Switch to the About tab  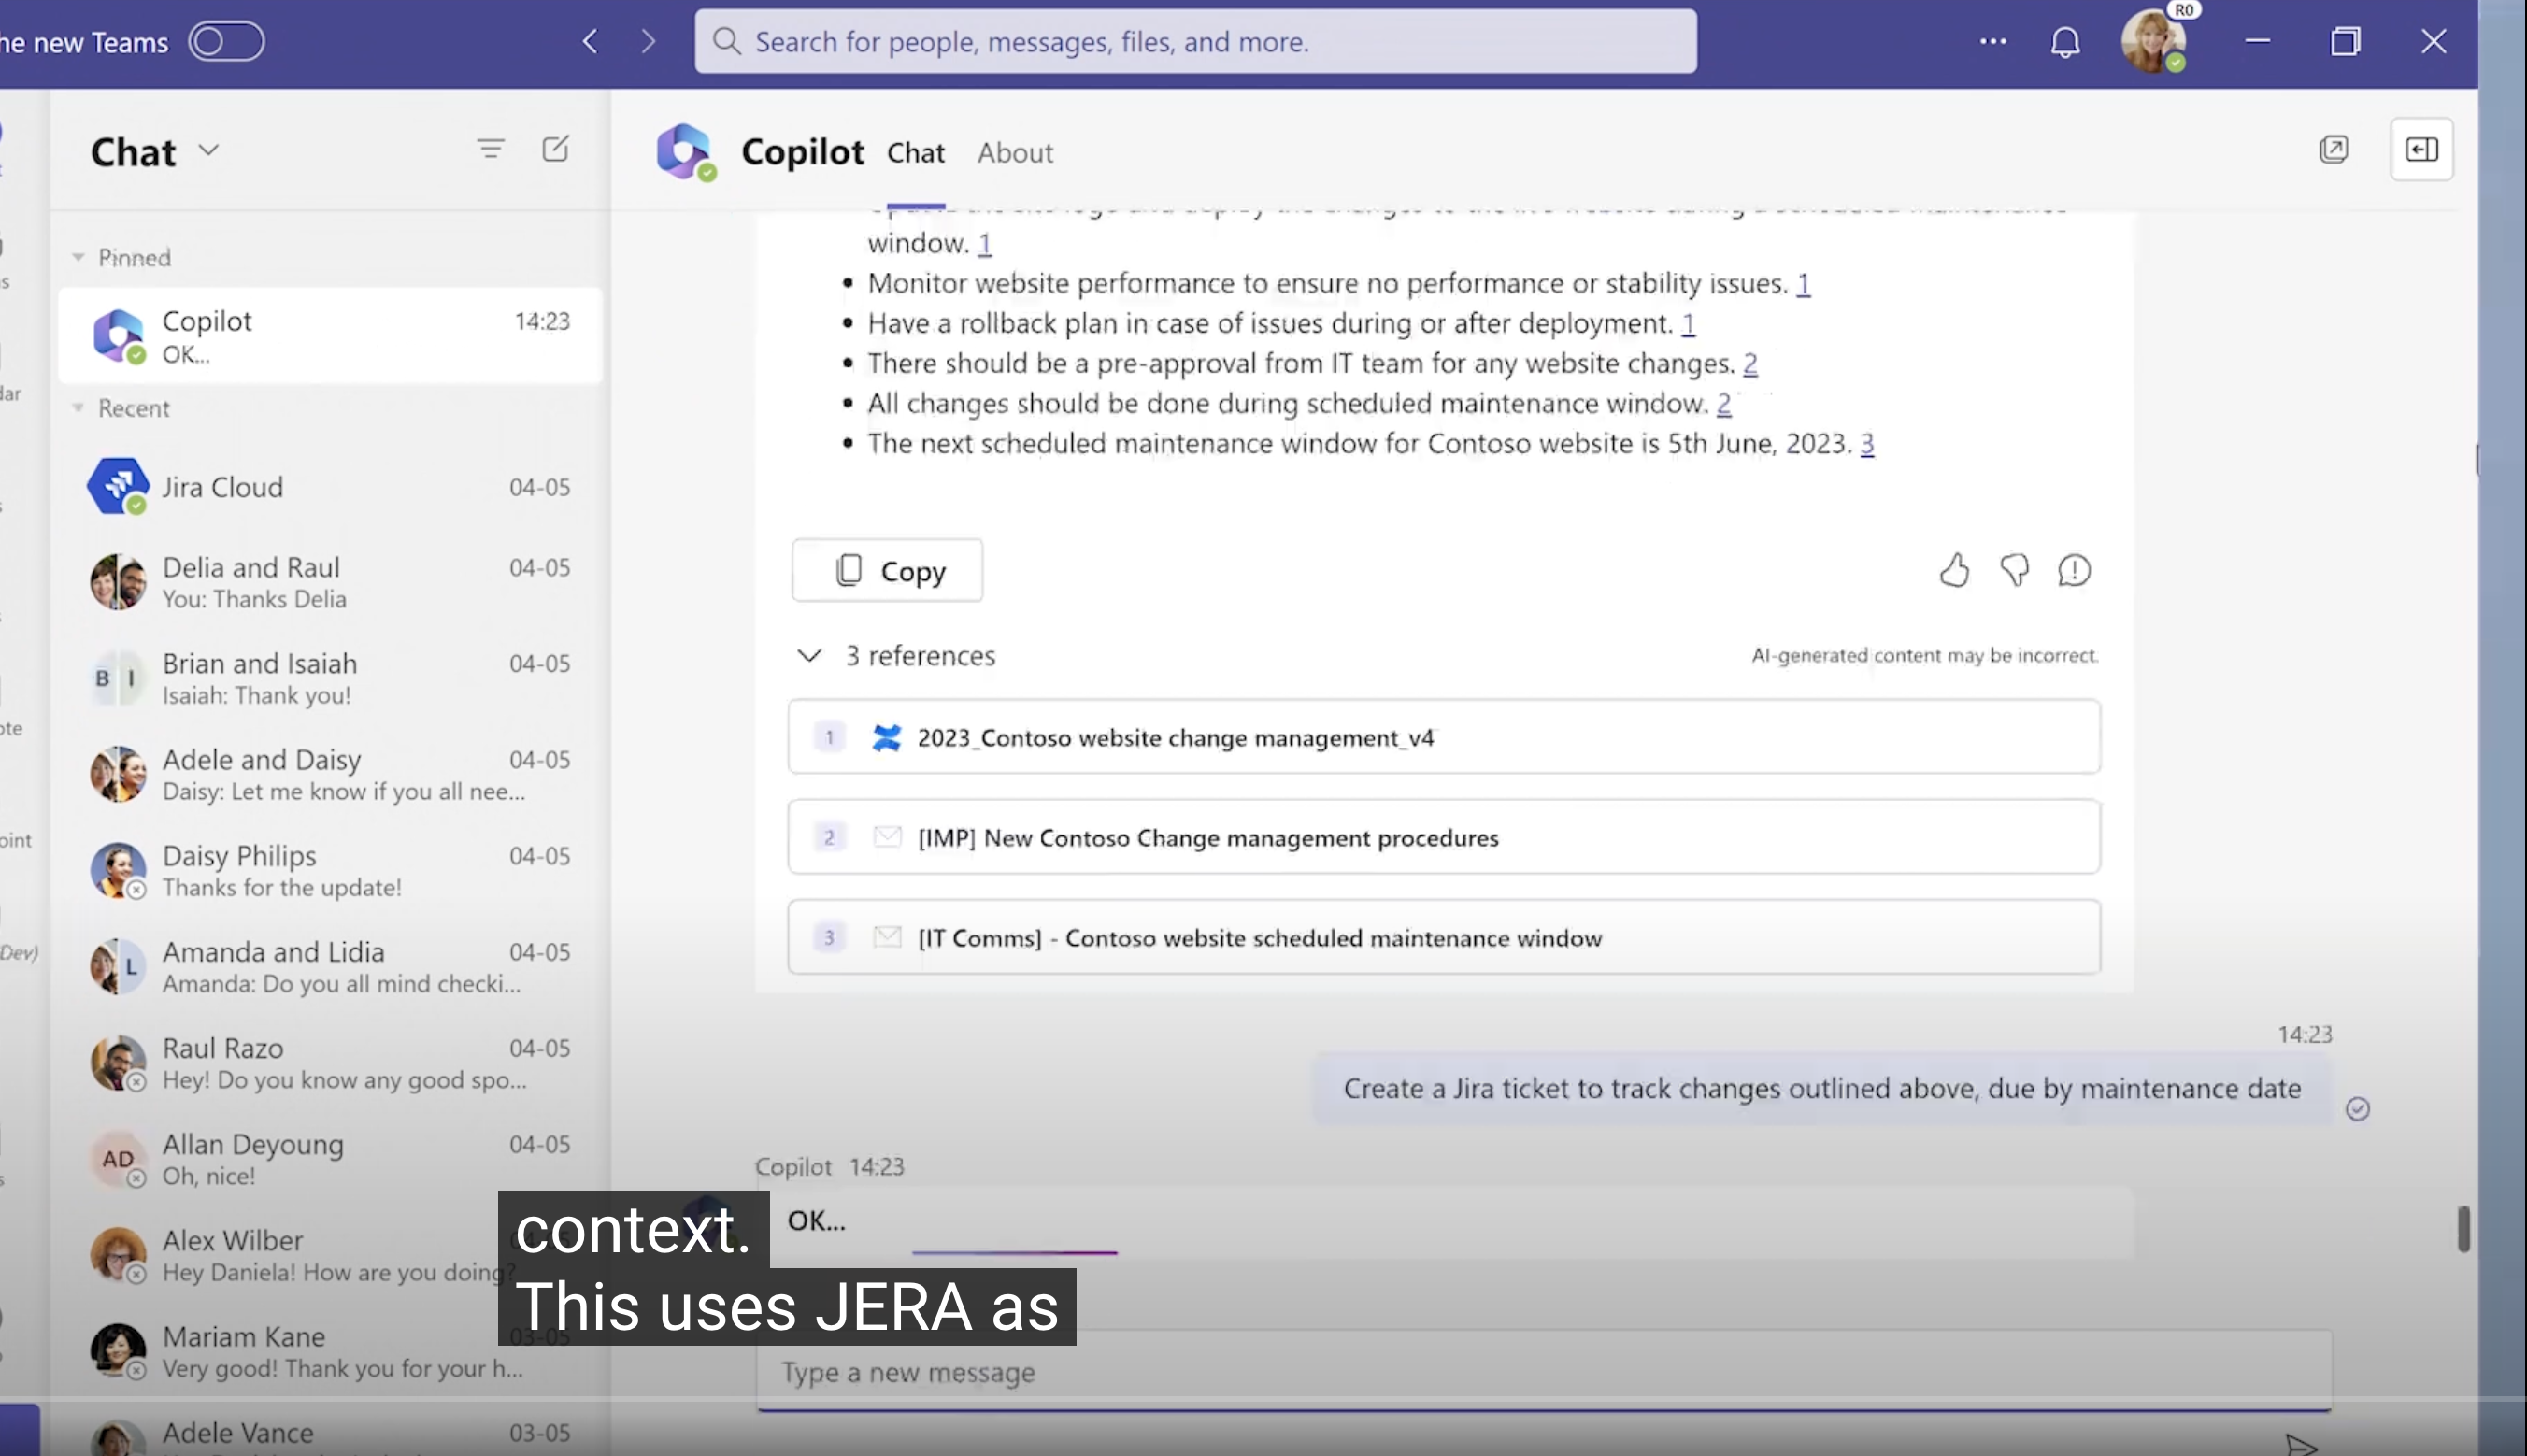point(1015,152)
